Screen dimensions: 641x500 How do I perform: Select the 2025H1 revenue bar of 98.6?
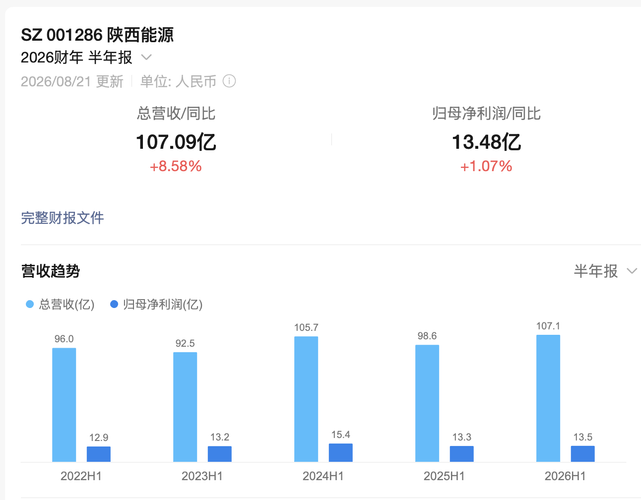(427, 404)
